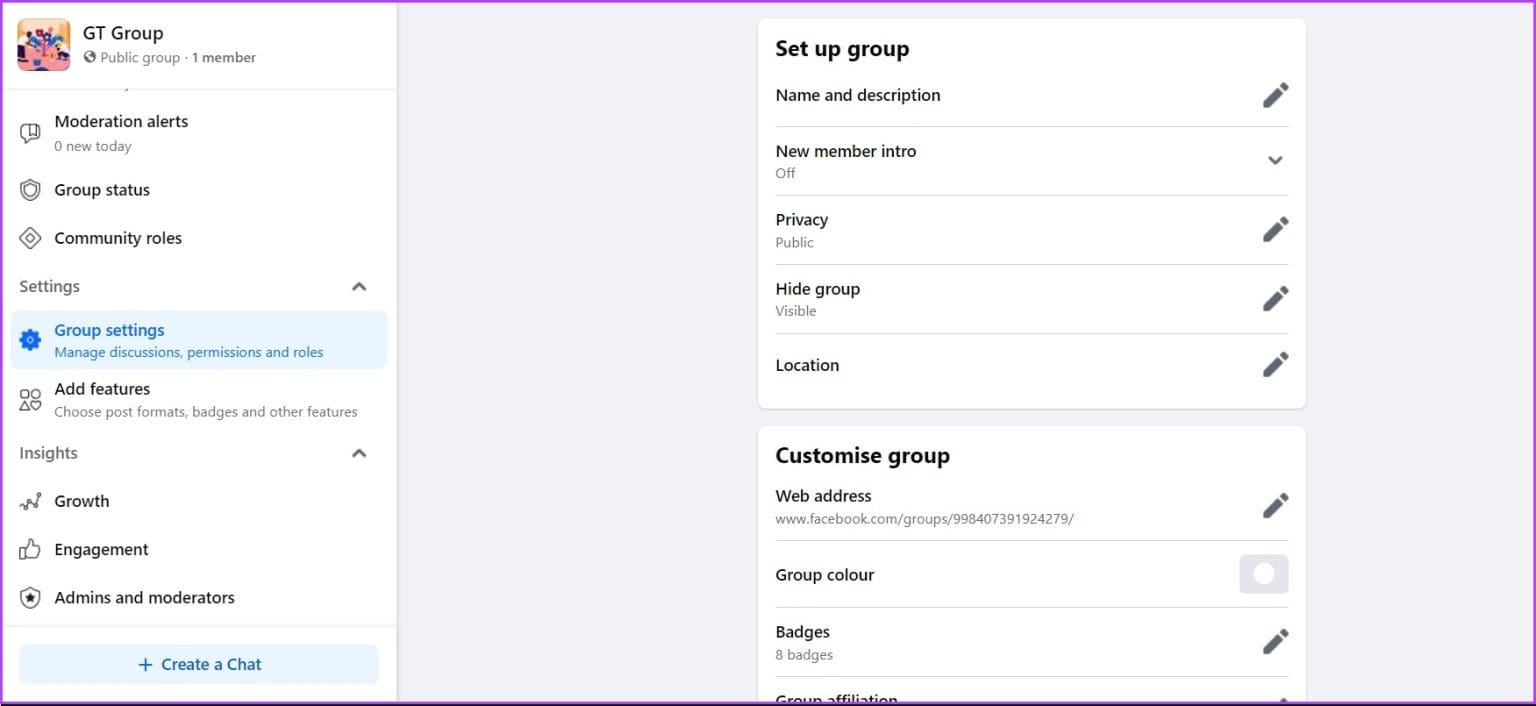Click the Group settings gear icon

point(31,339)
